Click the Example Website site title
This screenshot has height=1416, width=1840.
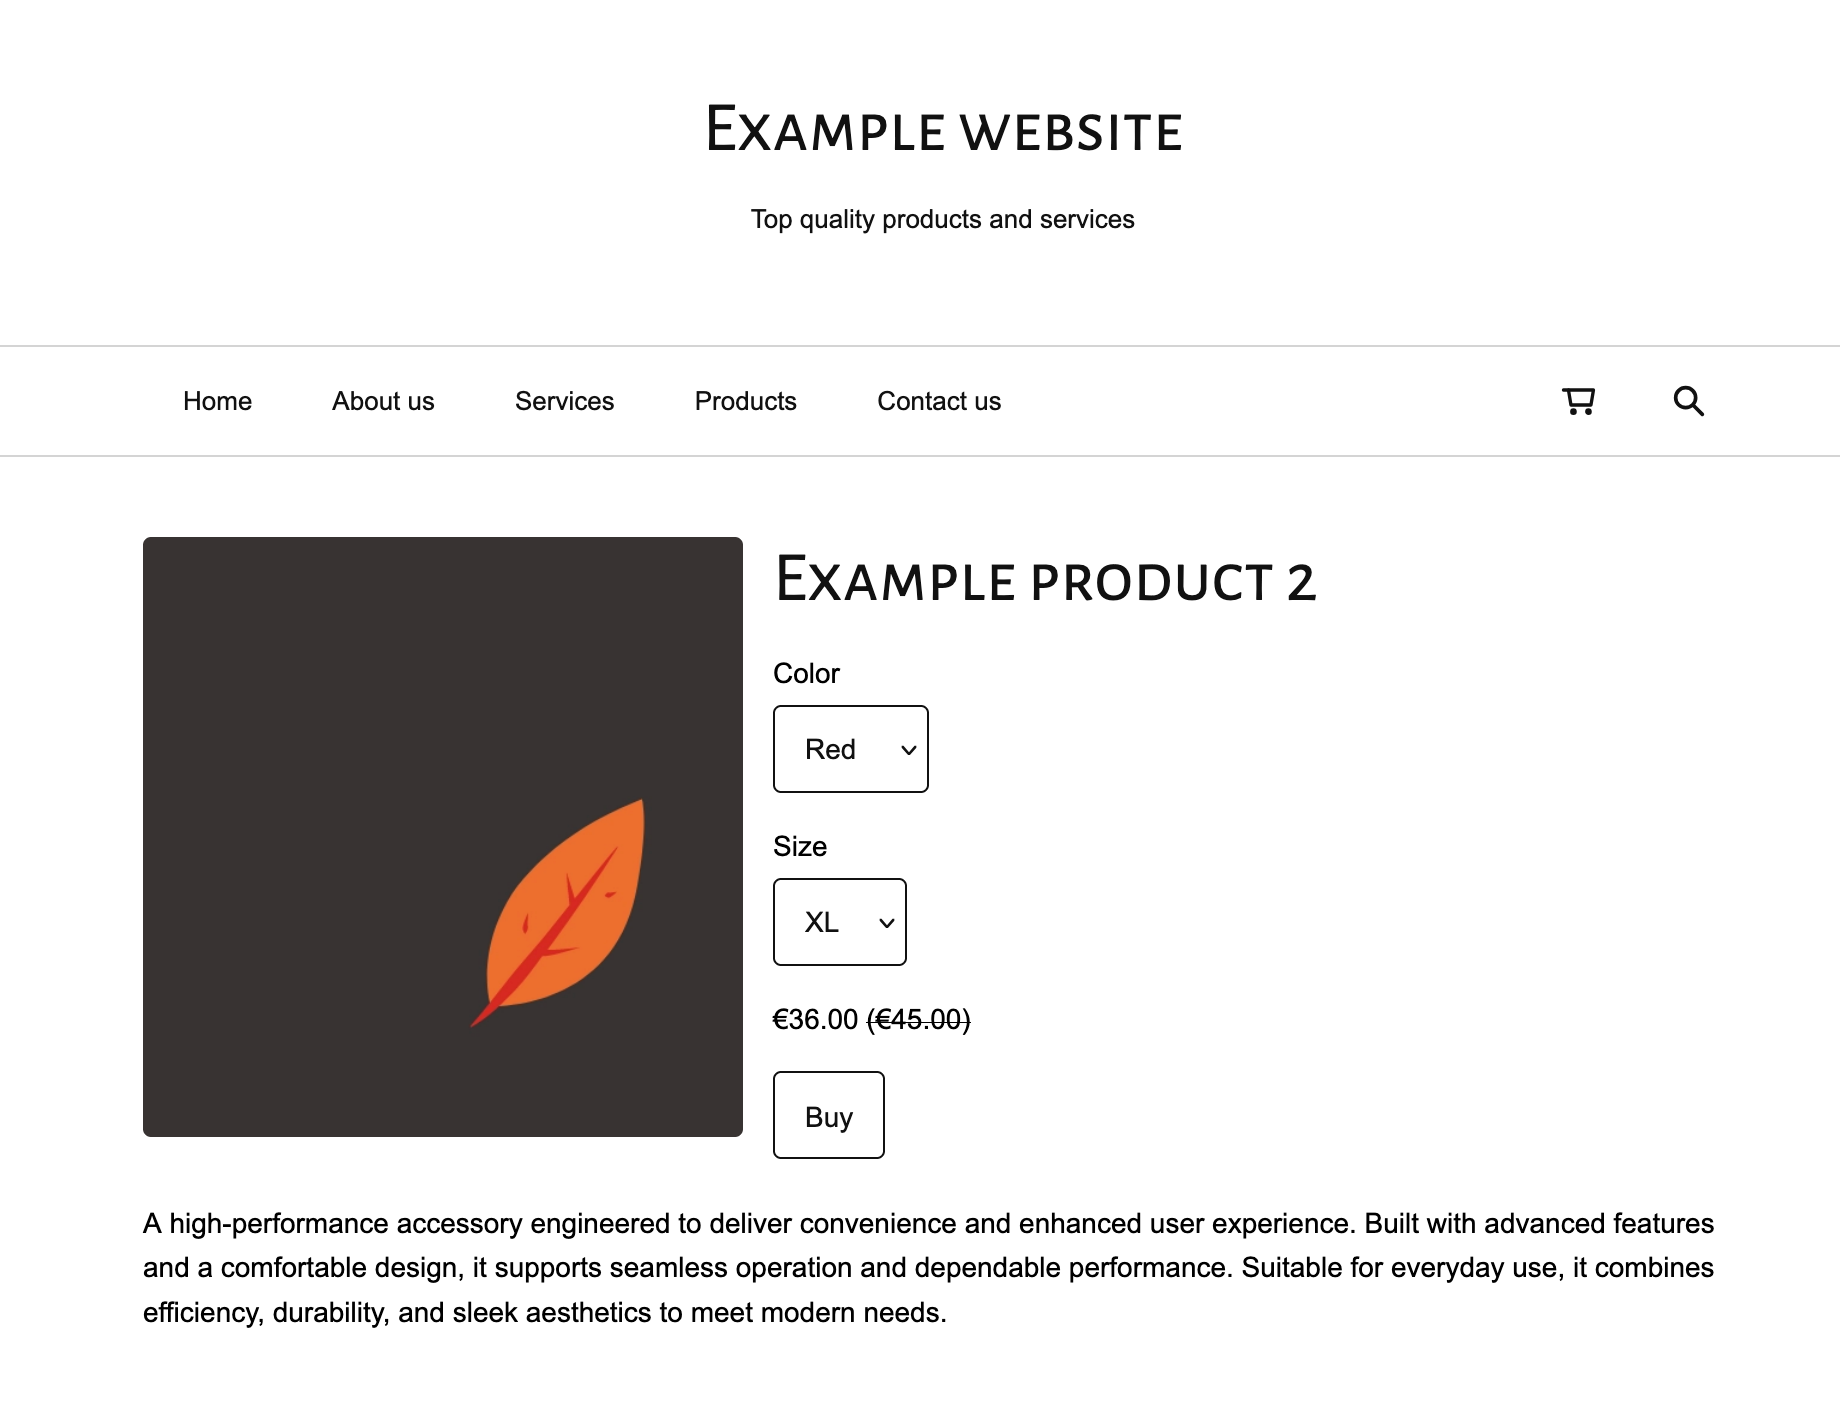tap(943, 131)
